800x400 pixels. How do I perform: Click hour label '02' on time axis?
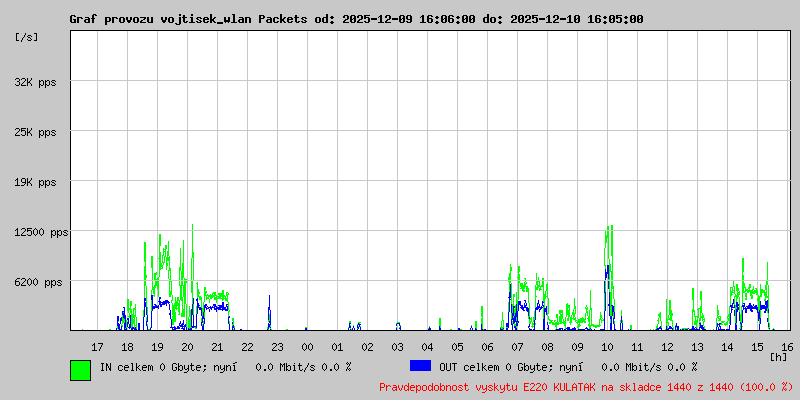(367, 347)
